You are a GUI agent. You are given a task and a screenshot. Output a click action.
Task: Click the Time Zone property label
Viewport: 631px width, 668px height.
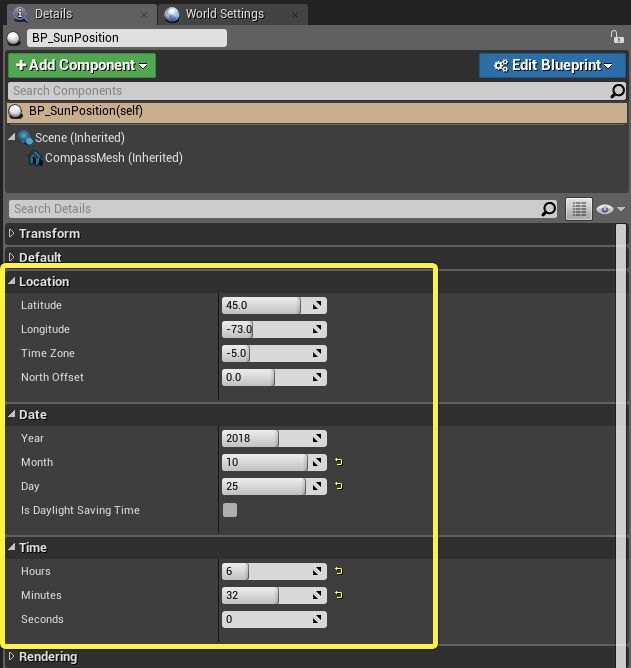(48, 353)
